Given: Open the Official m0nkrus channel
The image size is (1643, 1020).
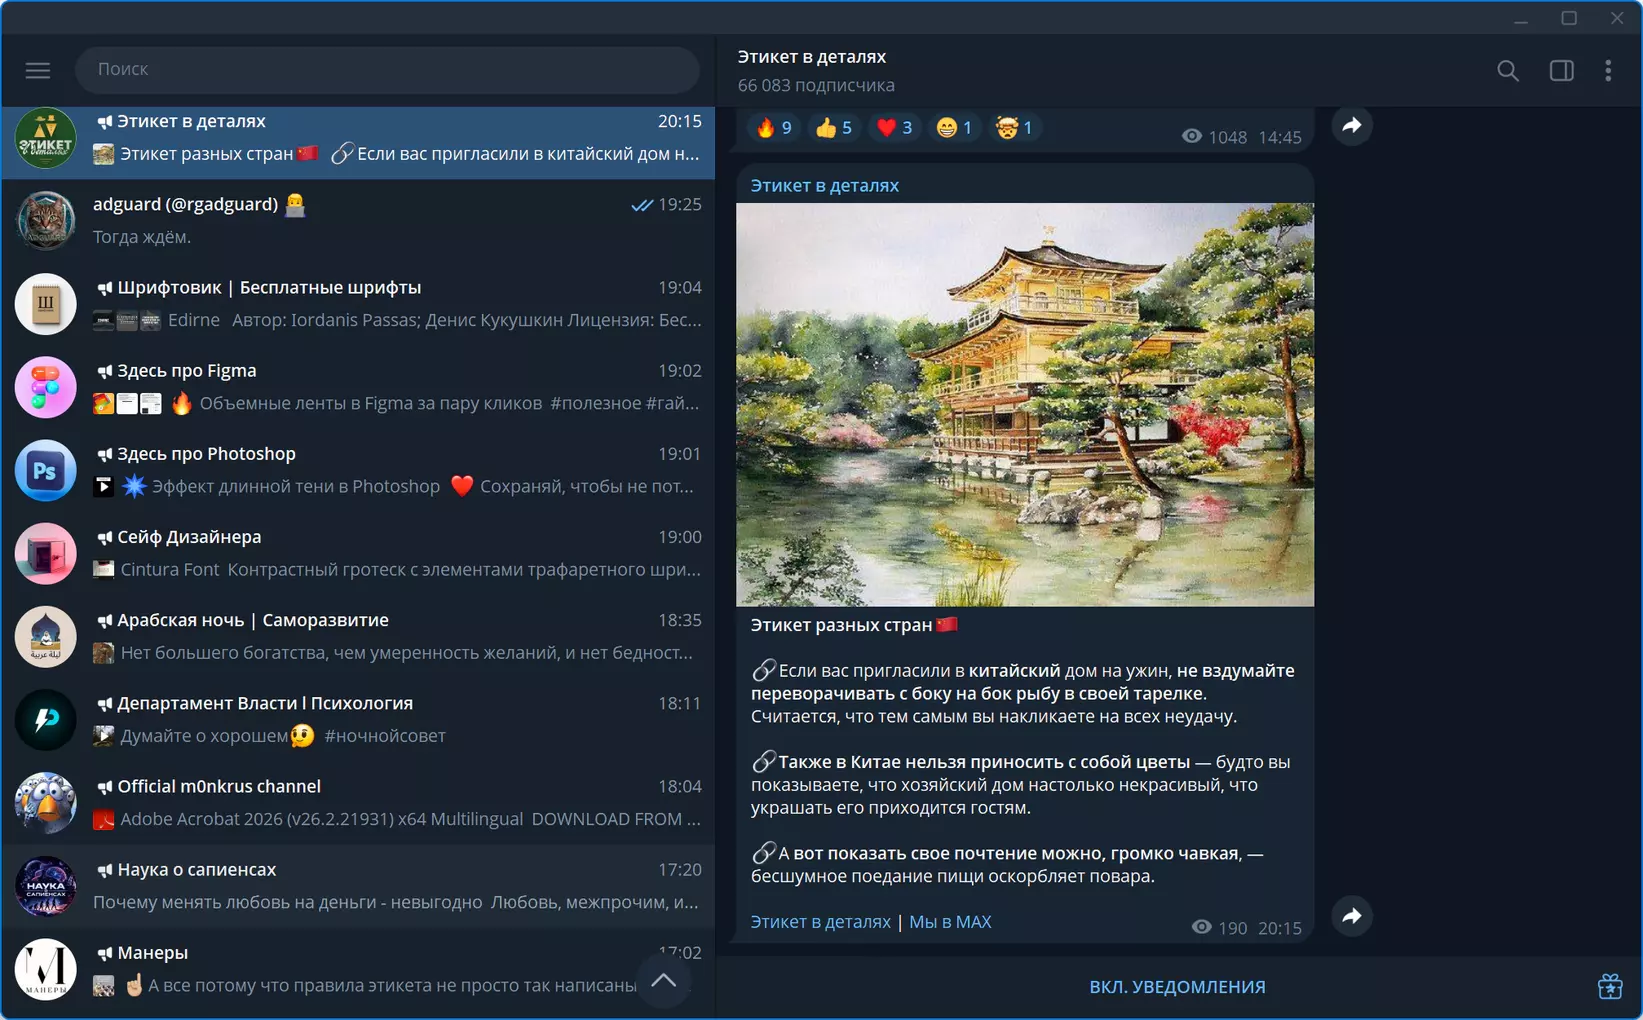Looking at the screenshot, I should (358, 802).
